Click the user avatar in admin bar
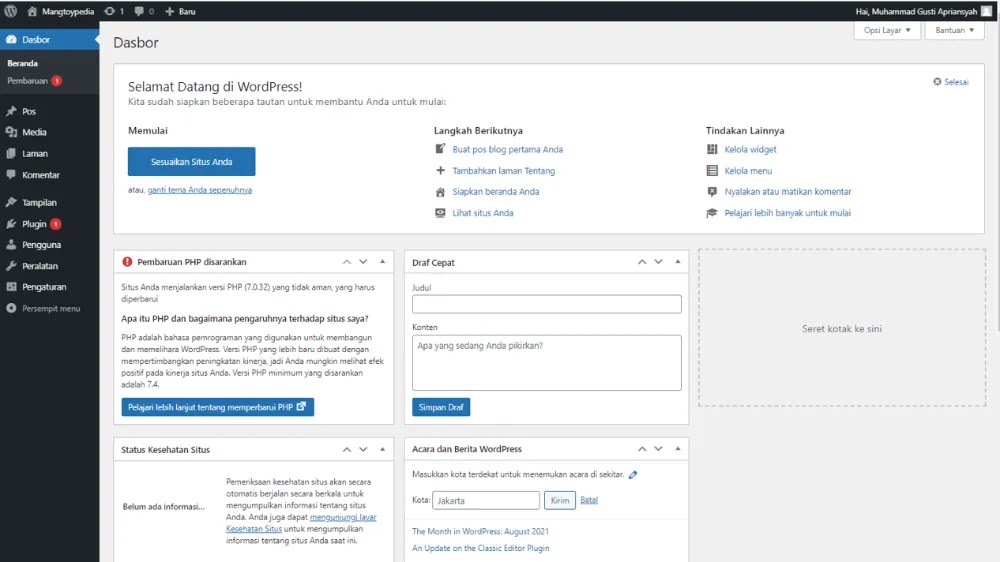Viewport: 1000px width, 562px height. click(x=986, y=11)
